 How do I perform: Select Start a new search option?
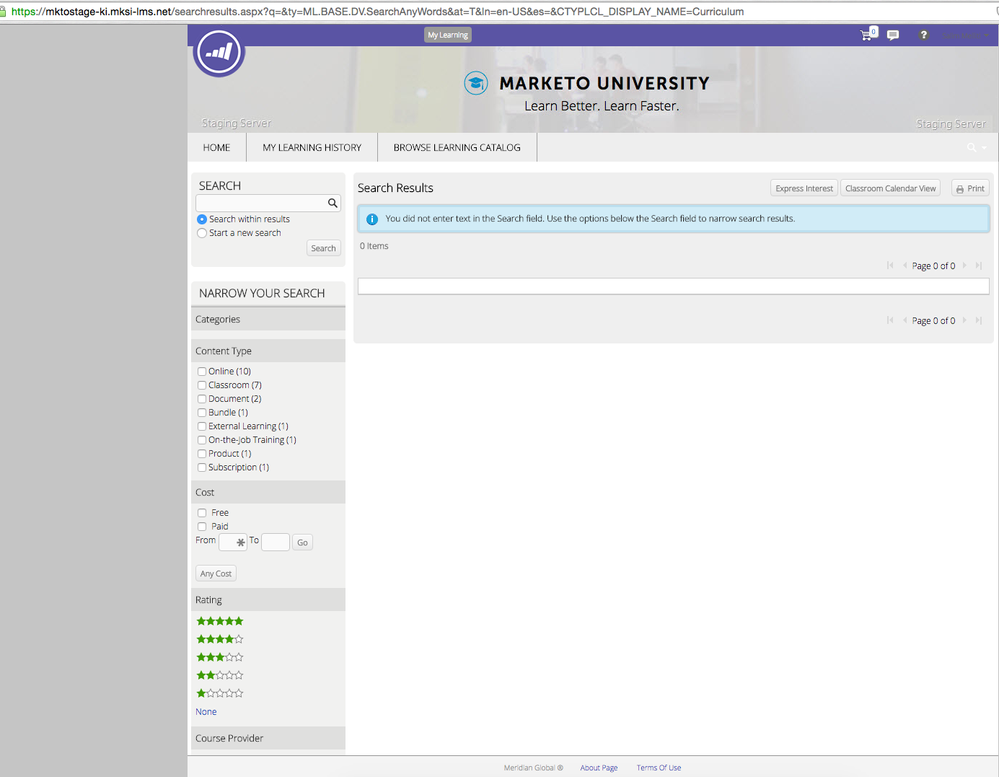202,233
